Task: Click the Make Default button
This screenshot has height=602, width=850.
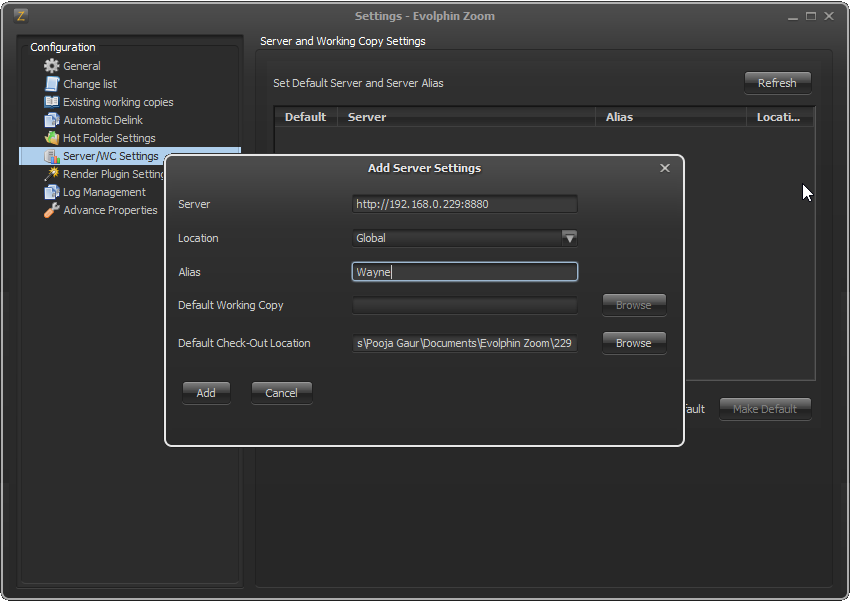Action: click(765, 409)
